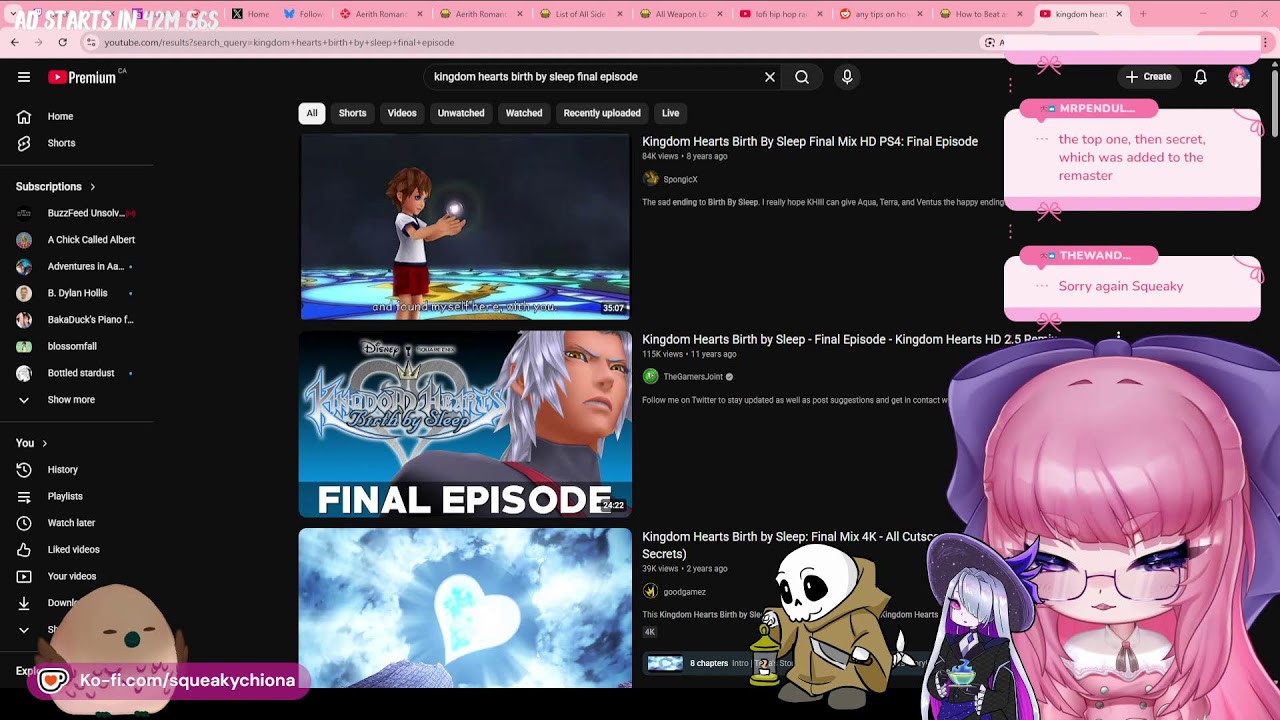The image size is (1280, 720).
Task: Expand the You section
Action: pos(32,443)
